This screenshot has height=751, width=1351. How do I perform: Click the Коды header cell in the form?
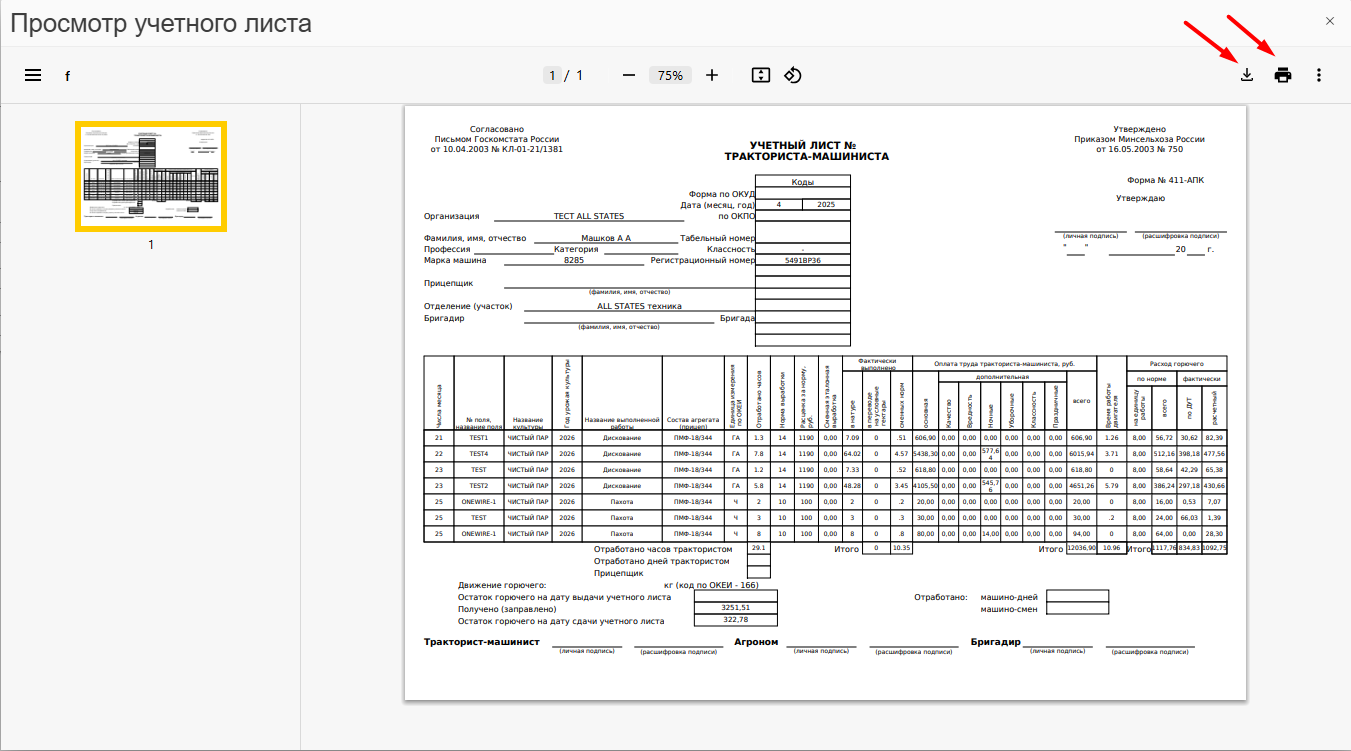802,182
